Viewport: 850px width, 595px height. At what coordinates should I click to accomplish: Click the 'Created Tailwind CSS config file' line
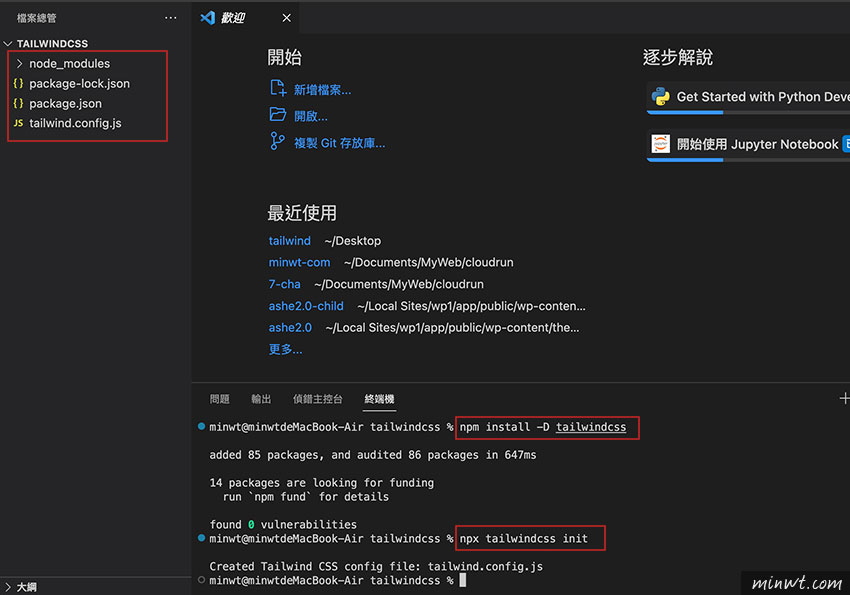376,566
